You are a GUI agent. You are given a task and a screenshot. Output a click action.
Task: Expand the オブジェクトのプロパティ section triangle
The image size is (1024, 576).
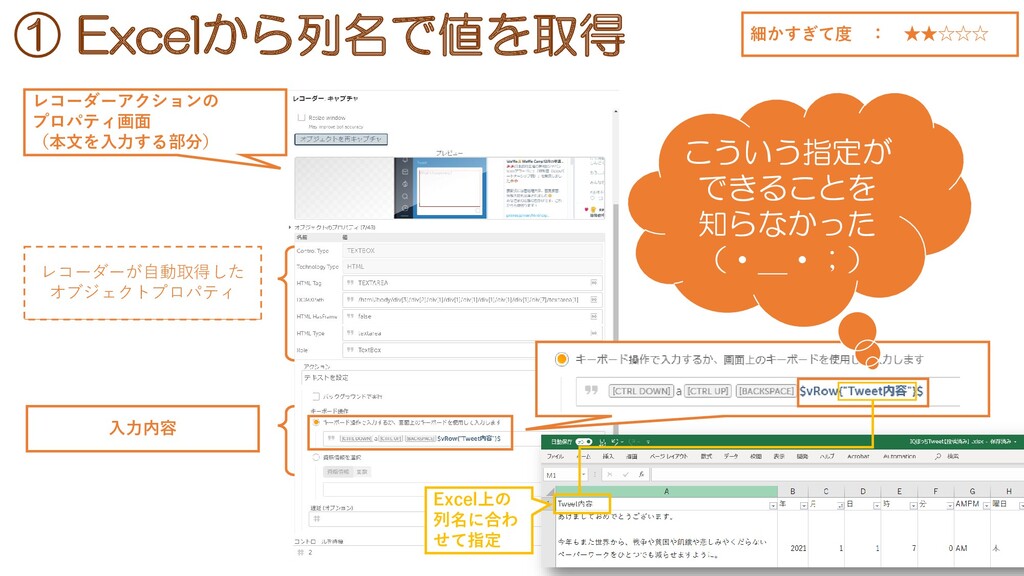[291, 227]
